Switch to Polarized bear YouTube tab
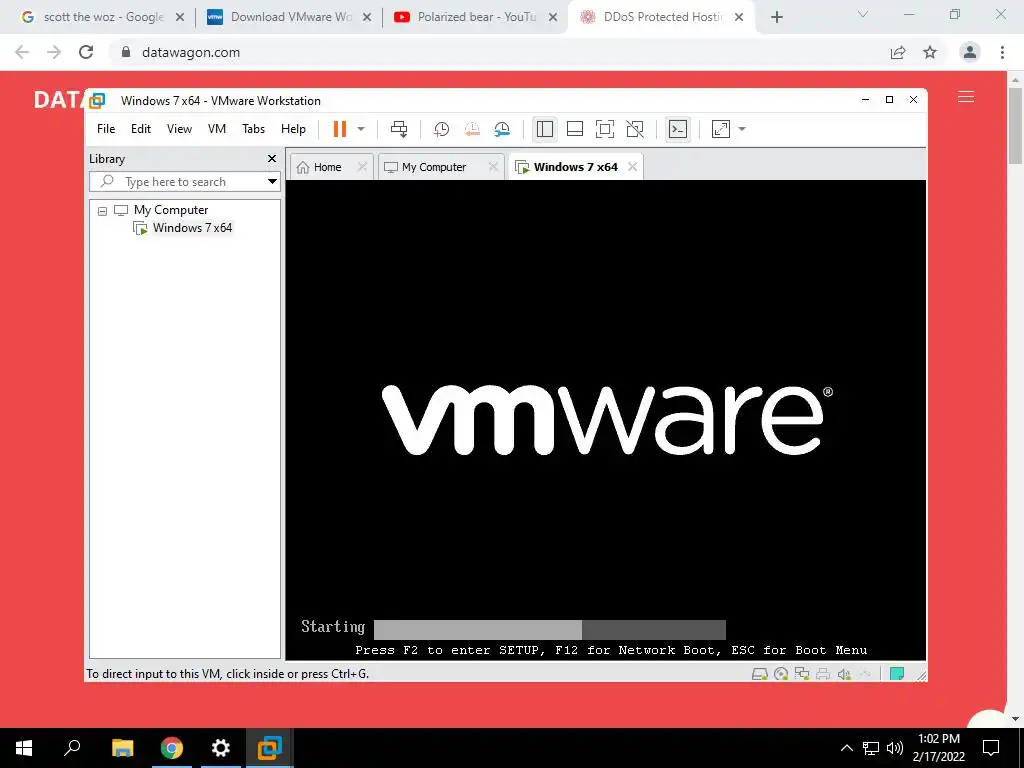The image size is (1024, 768). tap(476, 17)
